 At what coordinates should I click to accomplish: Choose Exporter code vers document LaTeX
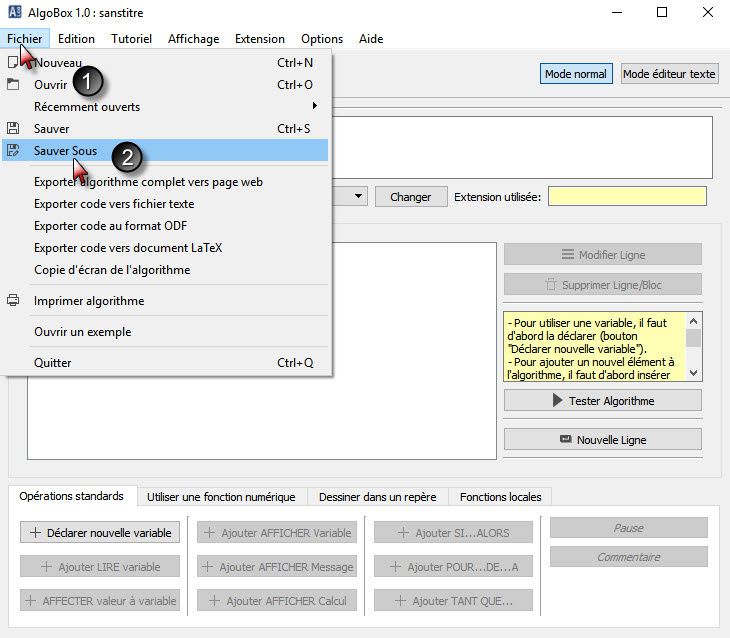[x=165, y=247]
